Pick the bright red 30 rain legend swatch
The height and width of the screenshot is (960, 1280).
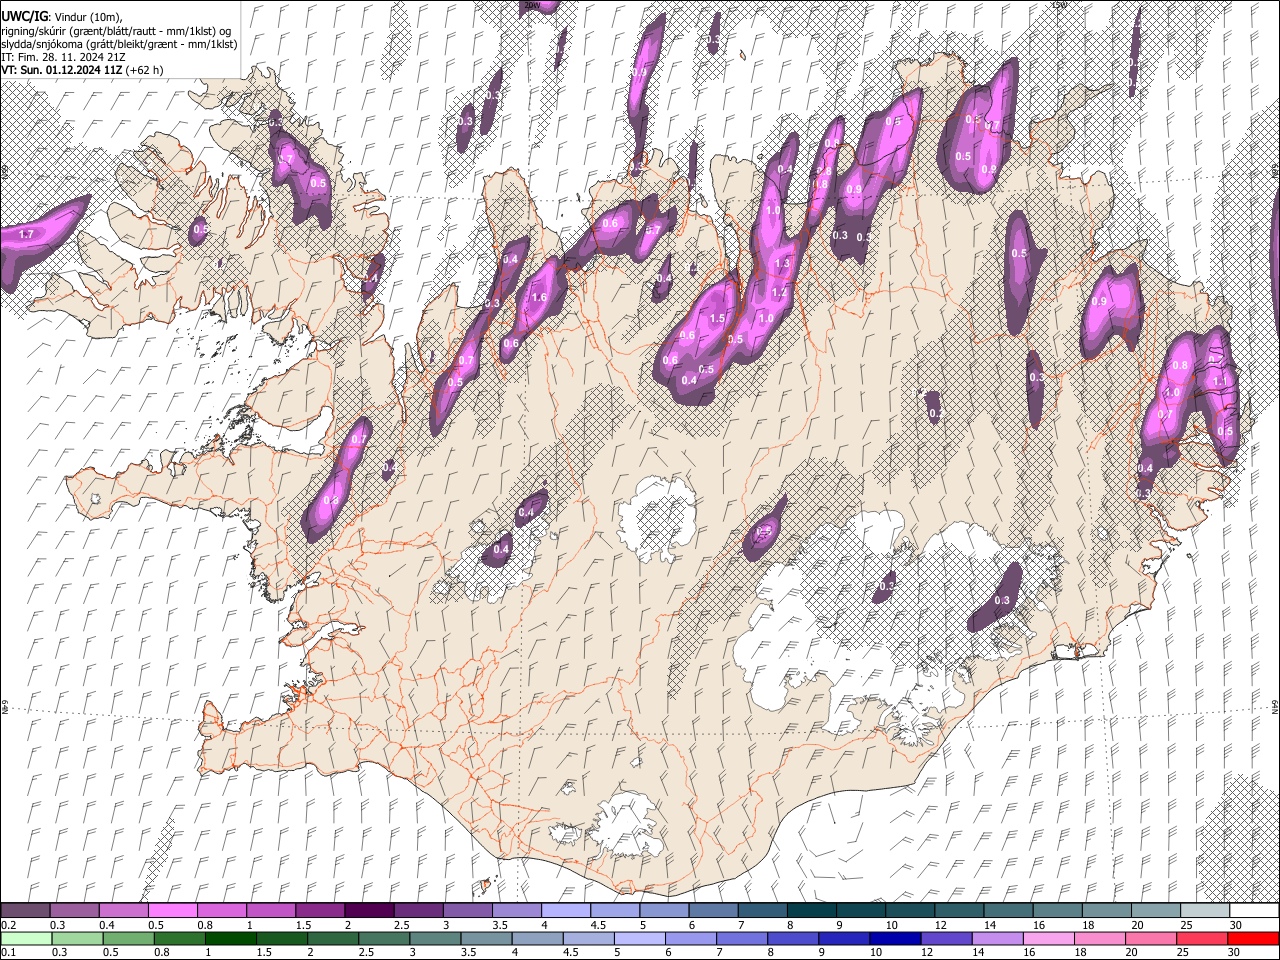coord(1253,938)
